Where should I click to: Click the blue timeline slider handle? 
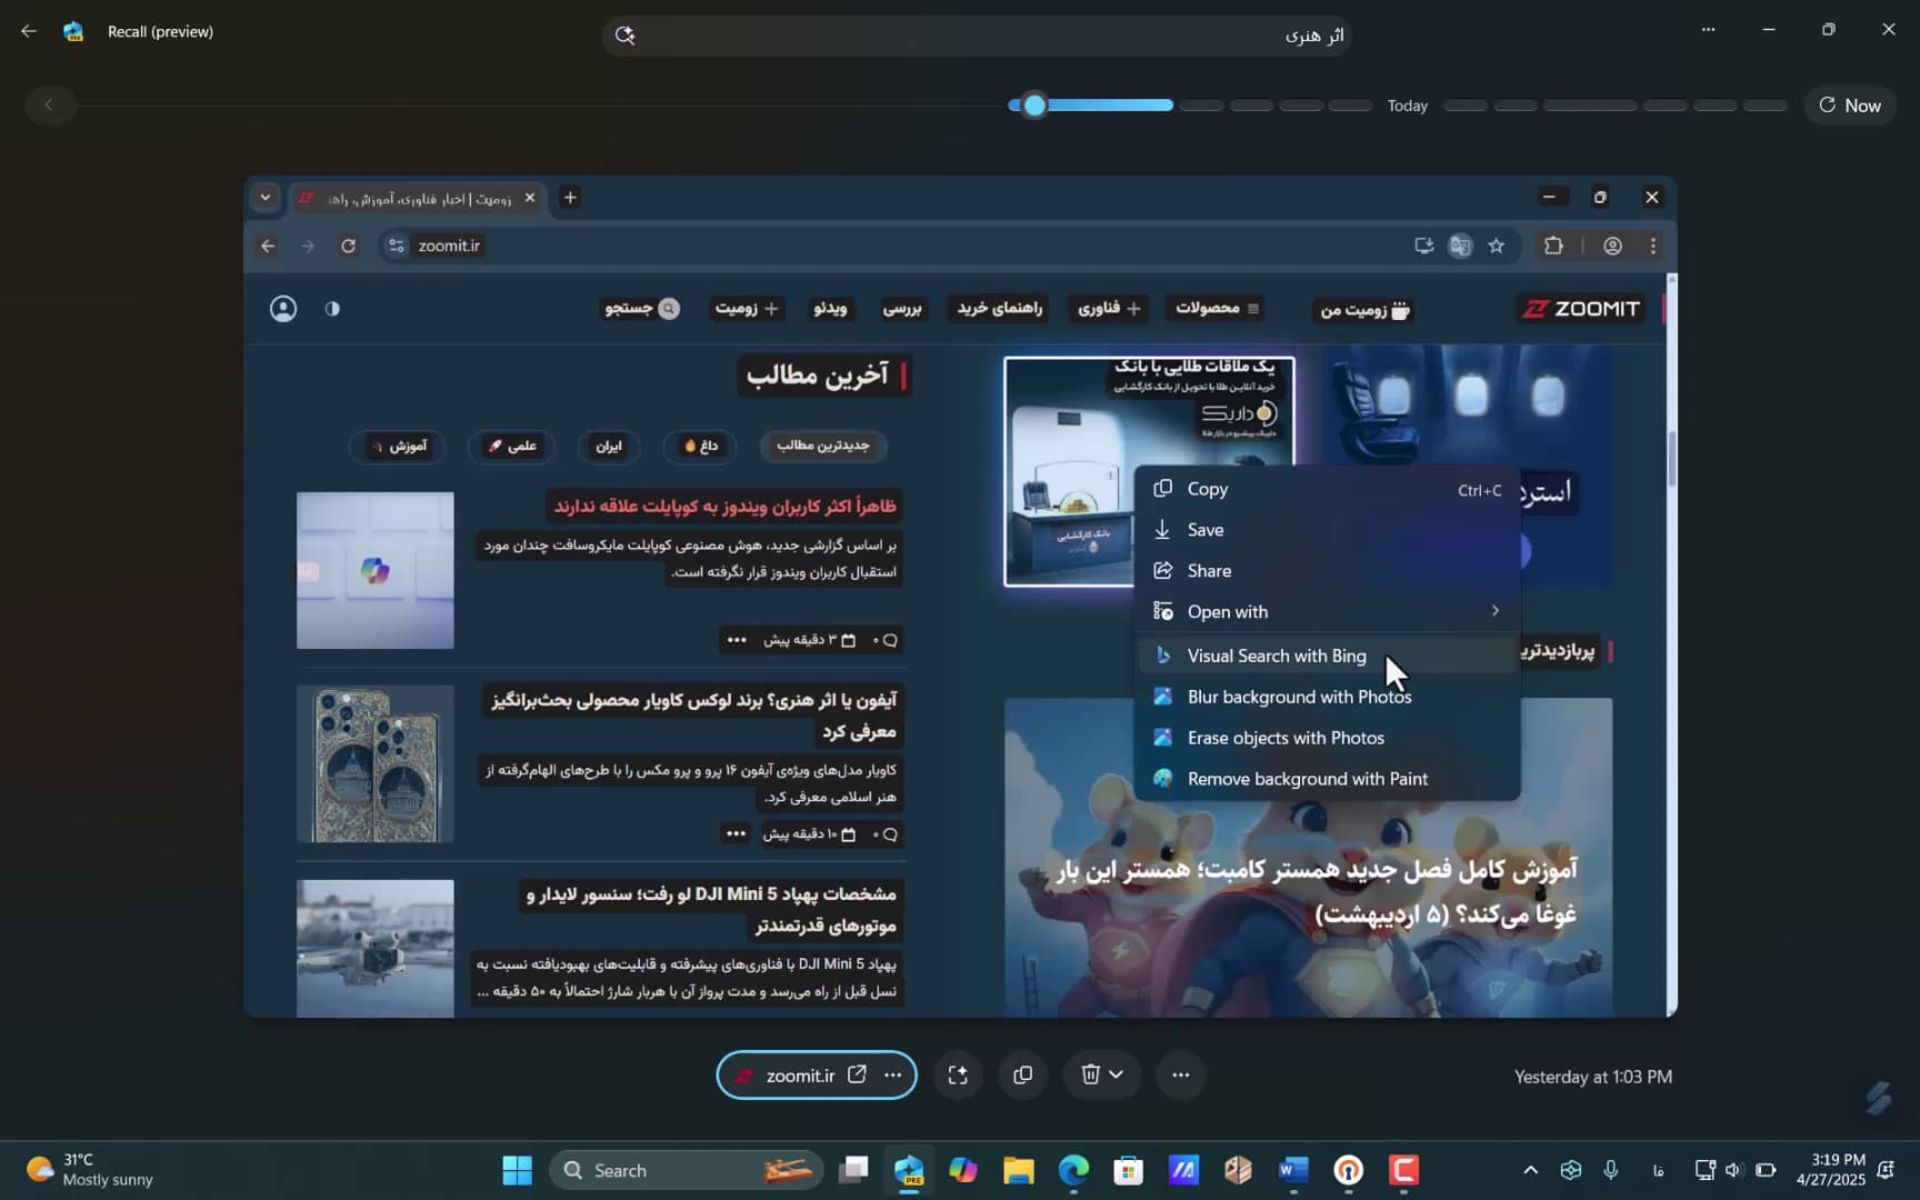[x=1035, y=105]
